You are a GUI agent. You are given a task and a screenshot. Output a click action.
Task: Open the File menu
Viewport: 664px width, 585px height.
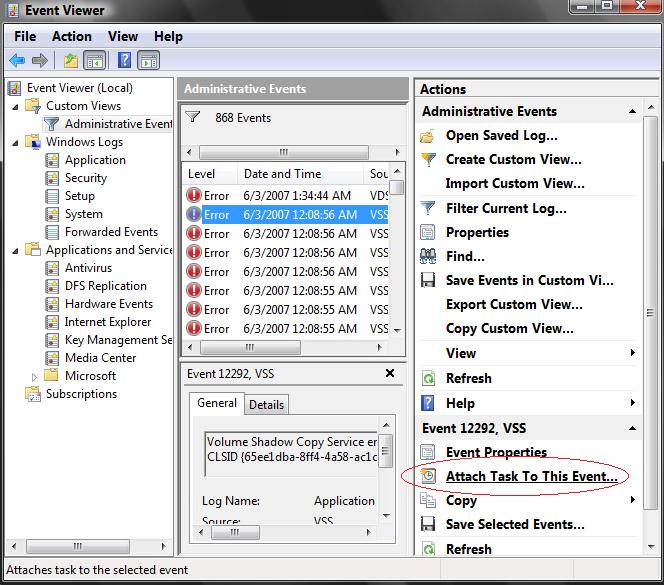[25, 36]
